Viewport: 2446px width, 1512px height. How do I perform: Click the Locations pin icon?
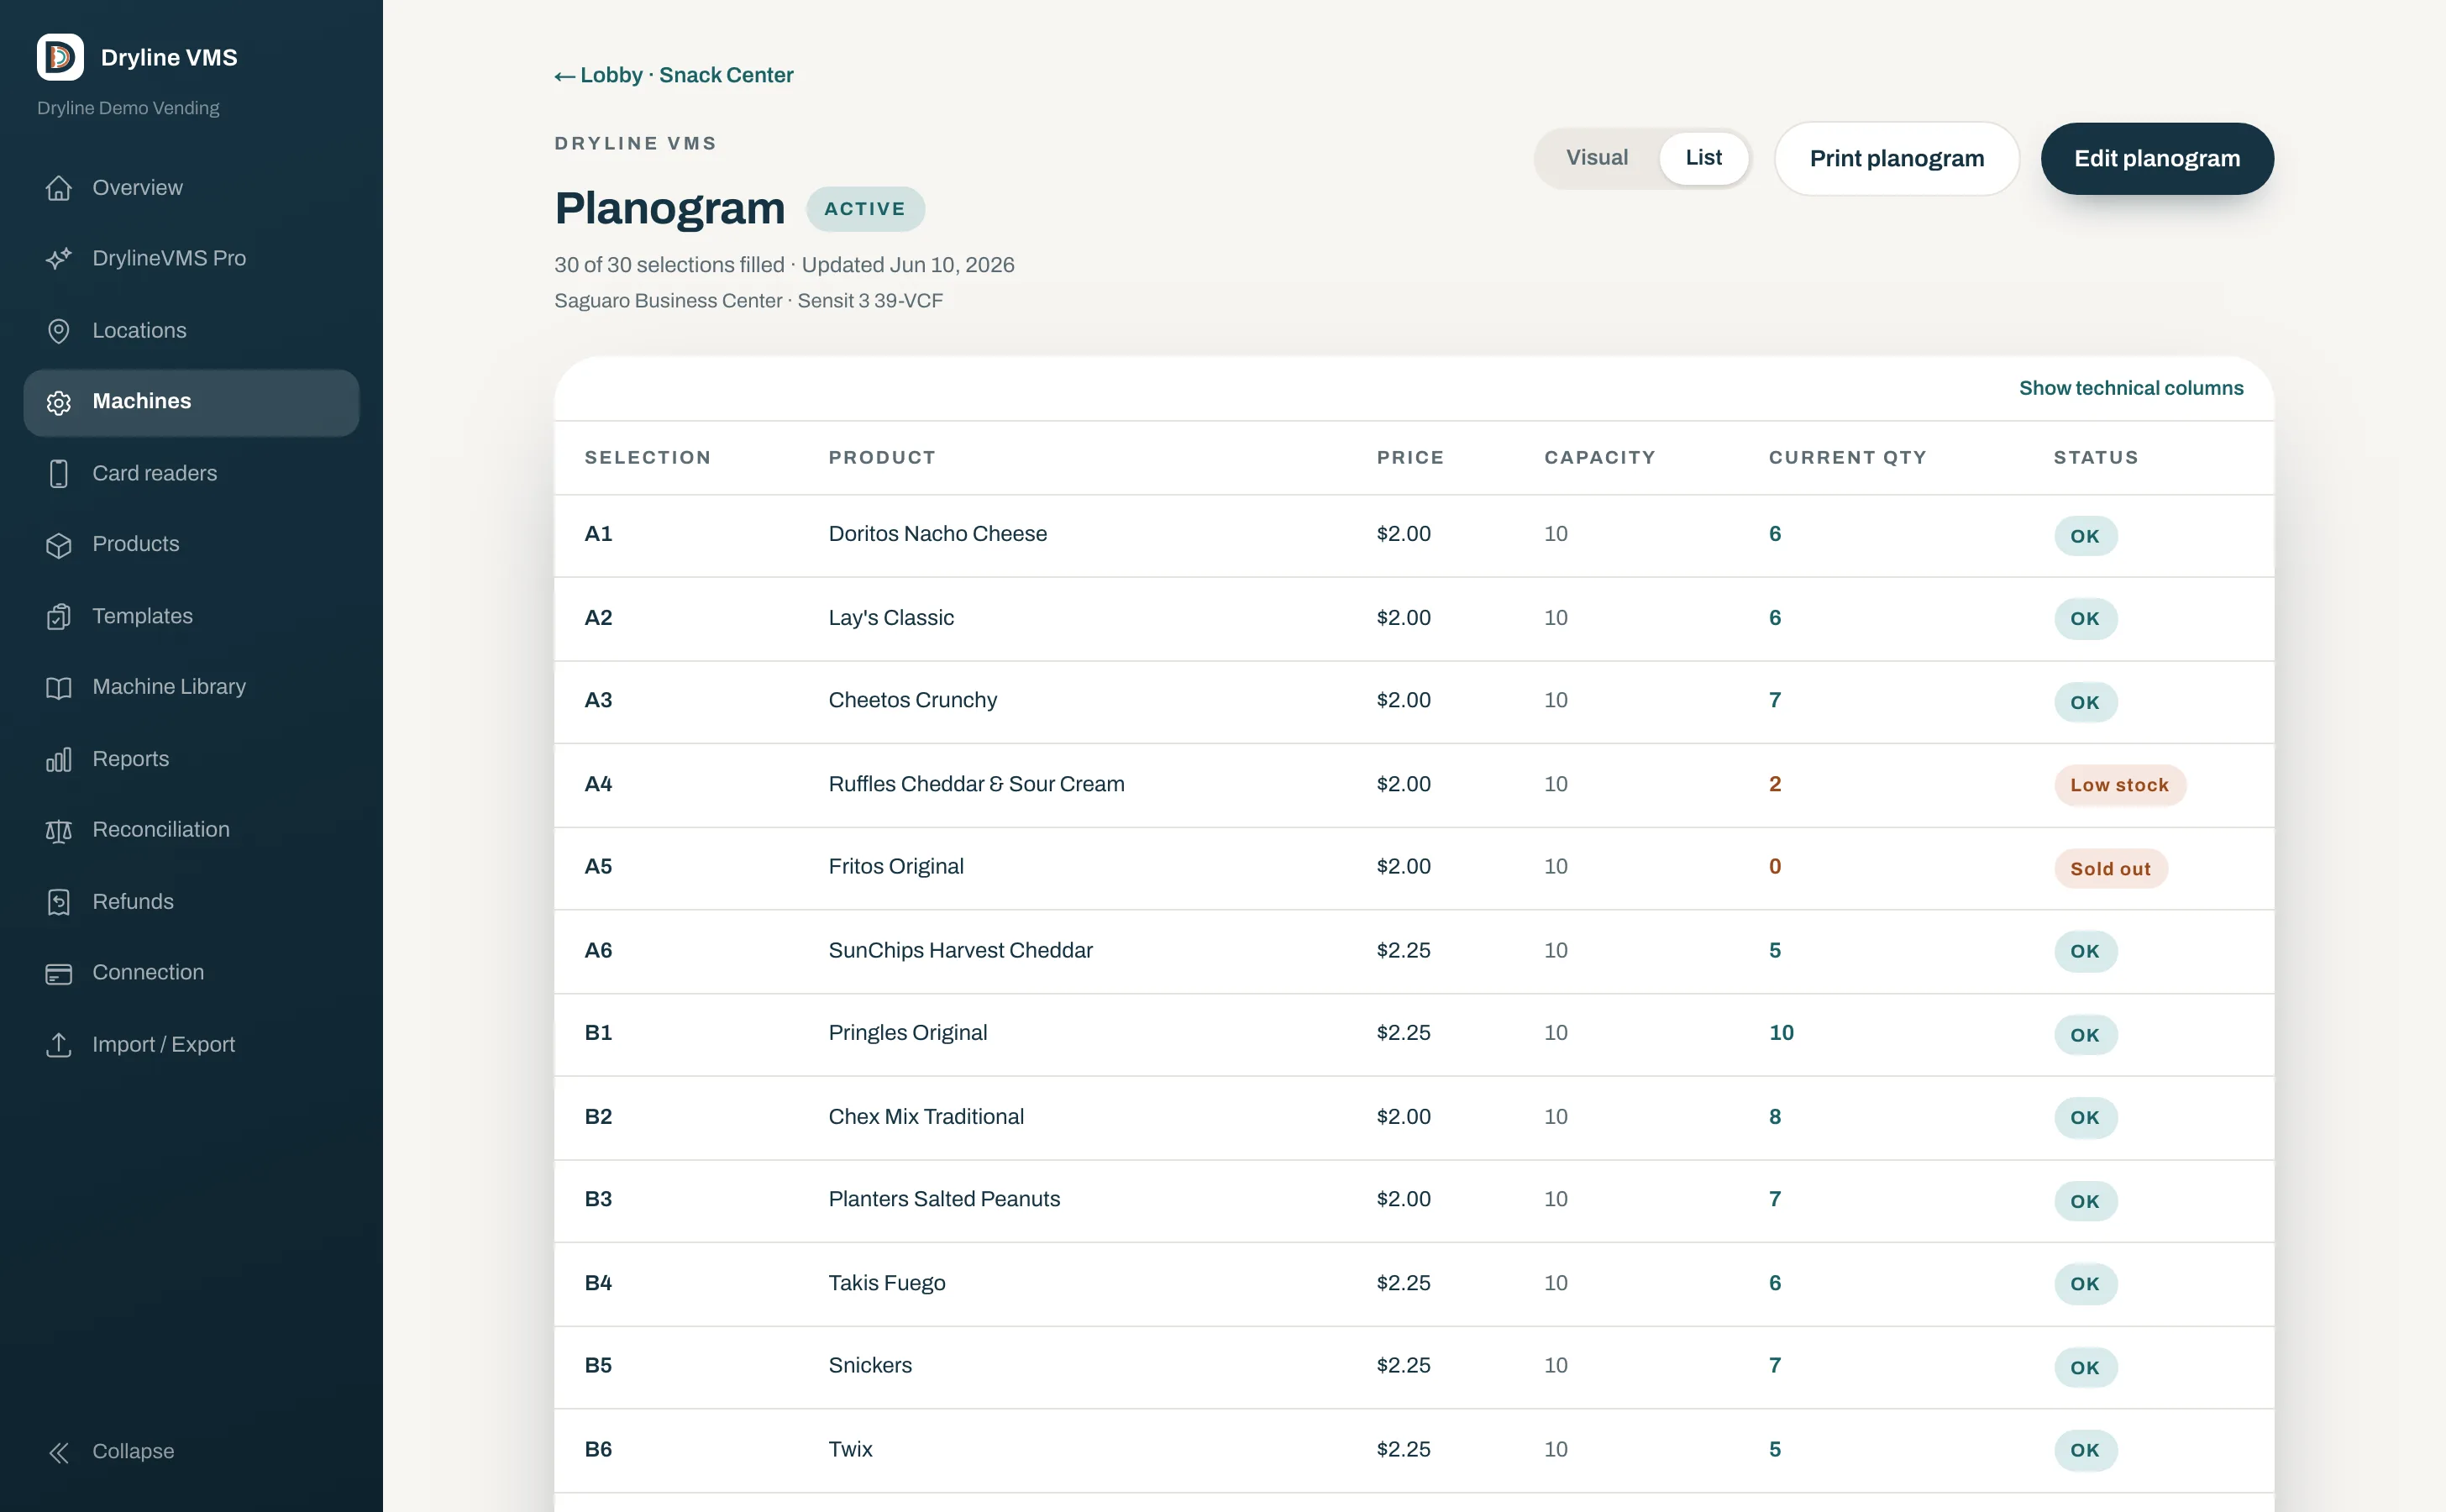tap(59, 331)
